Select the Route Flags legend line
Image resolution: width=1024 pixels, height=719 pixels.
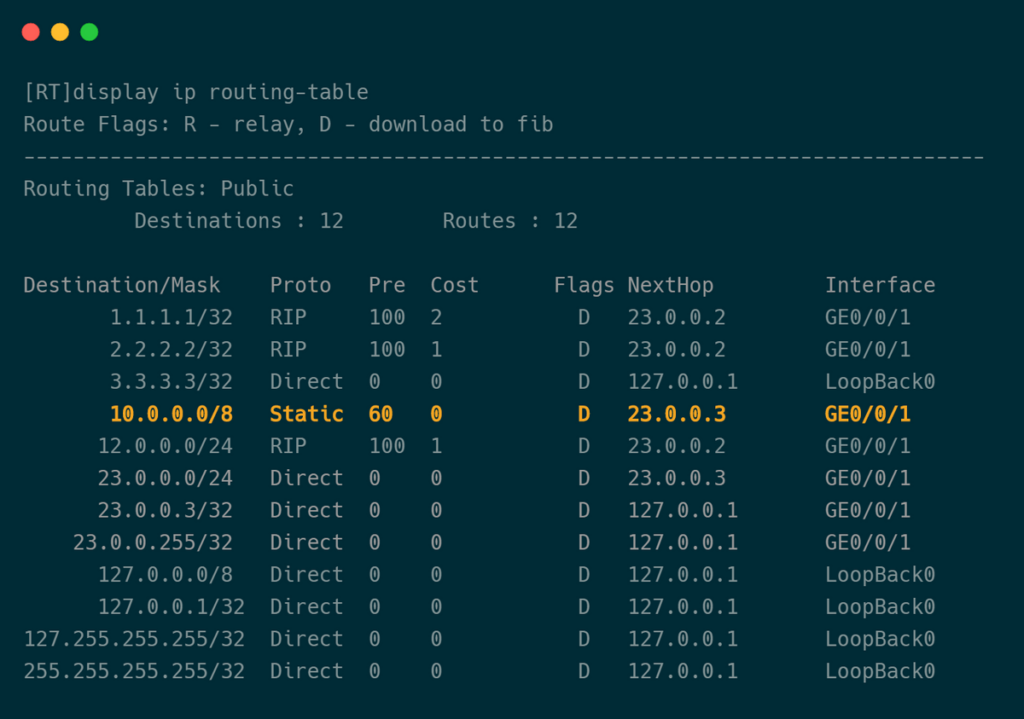[288, 125]
